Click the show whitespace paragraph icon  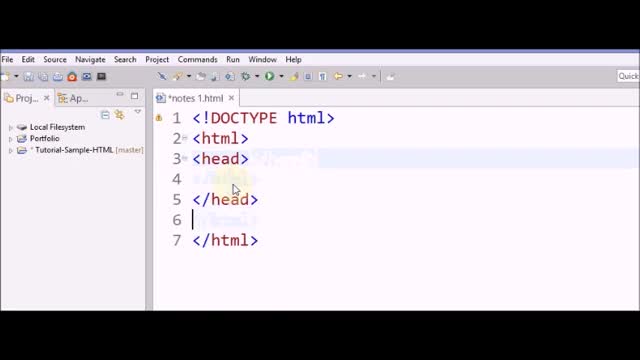322,76
